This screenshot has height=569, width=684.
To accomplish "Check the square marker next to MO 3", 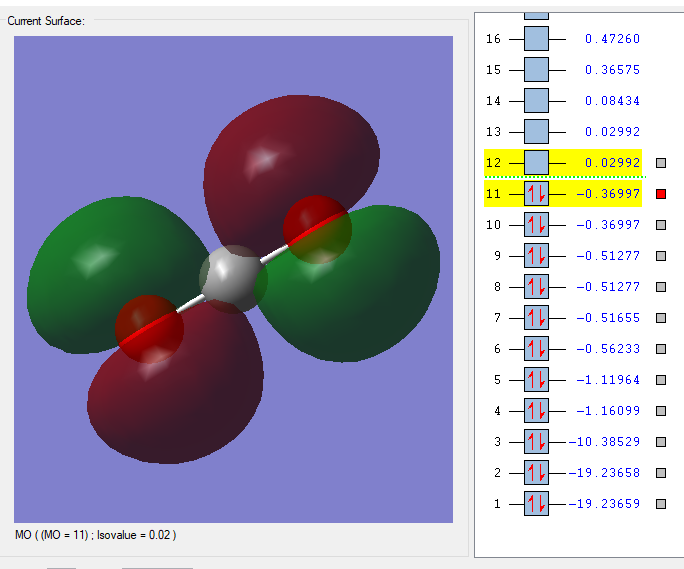I will click(x=661, y=441).
